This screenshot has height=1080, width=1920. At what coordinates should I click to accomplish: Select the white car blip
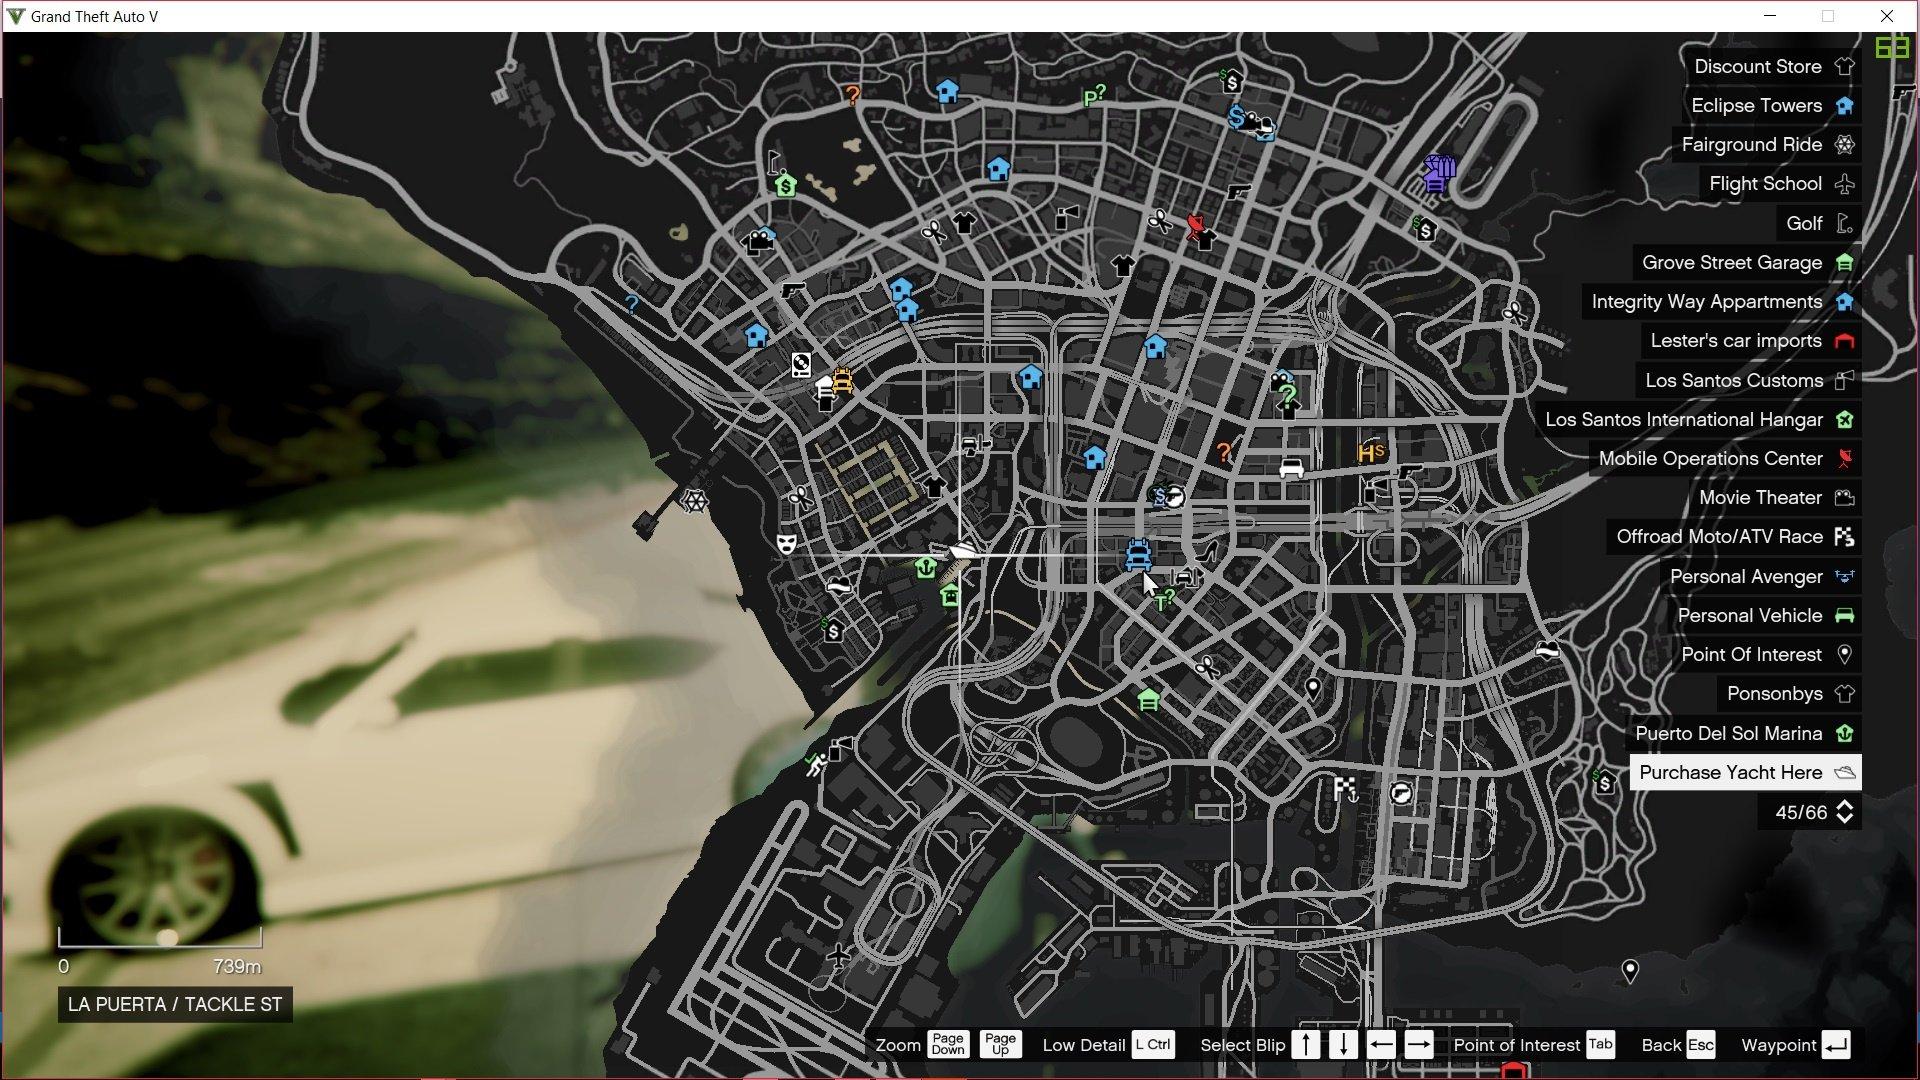pos(1291,468)
